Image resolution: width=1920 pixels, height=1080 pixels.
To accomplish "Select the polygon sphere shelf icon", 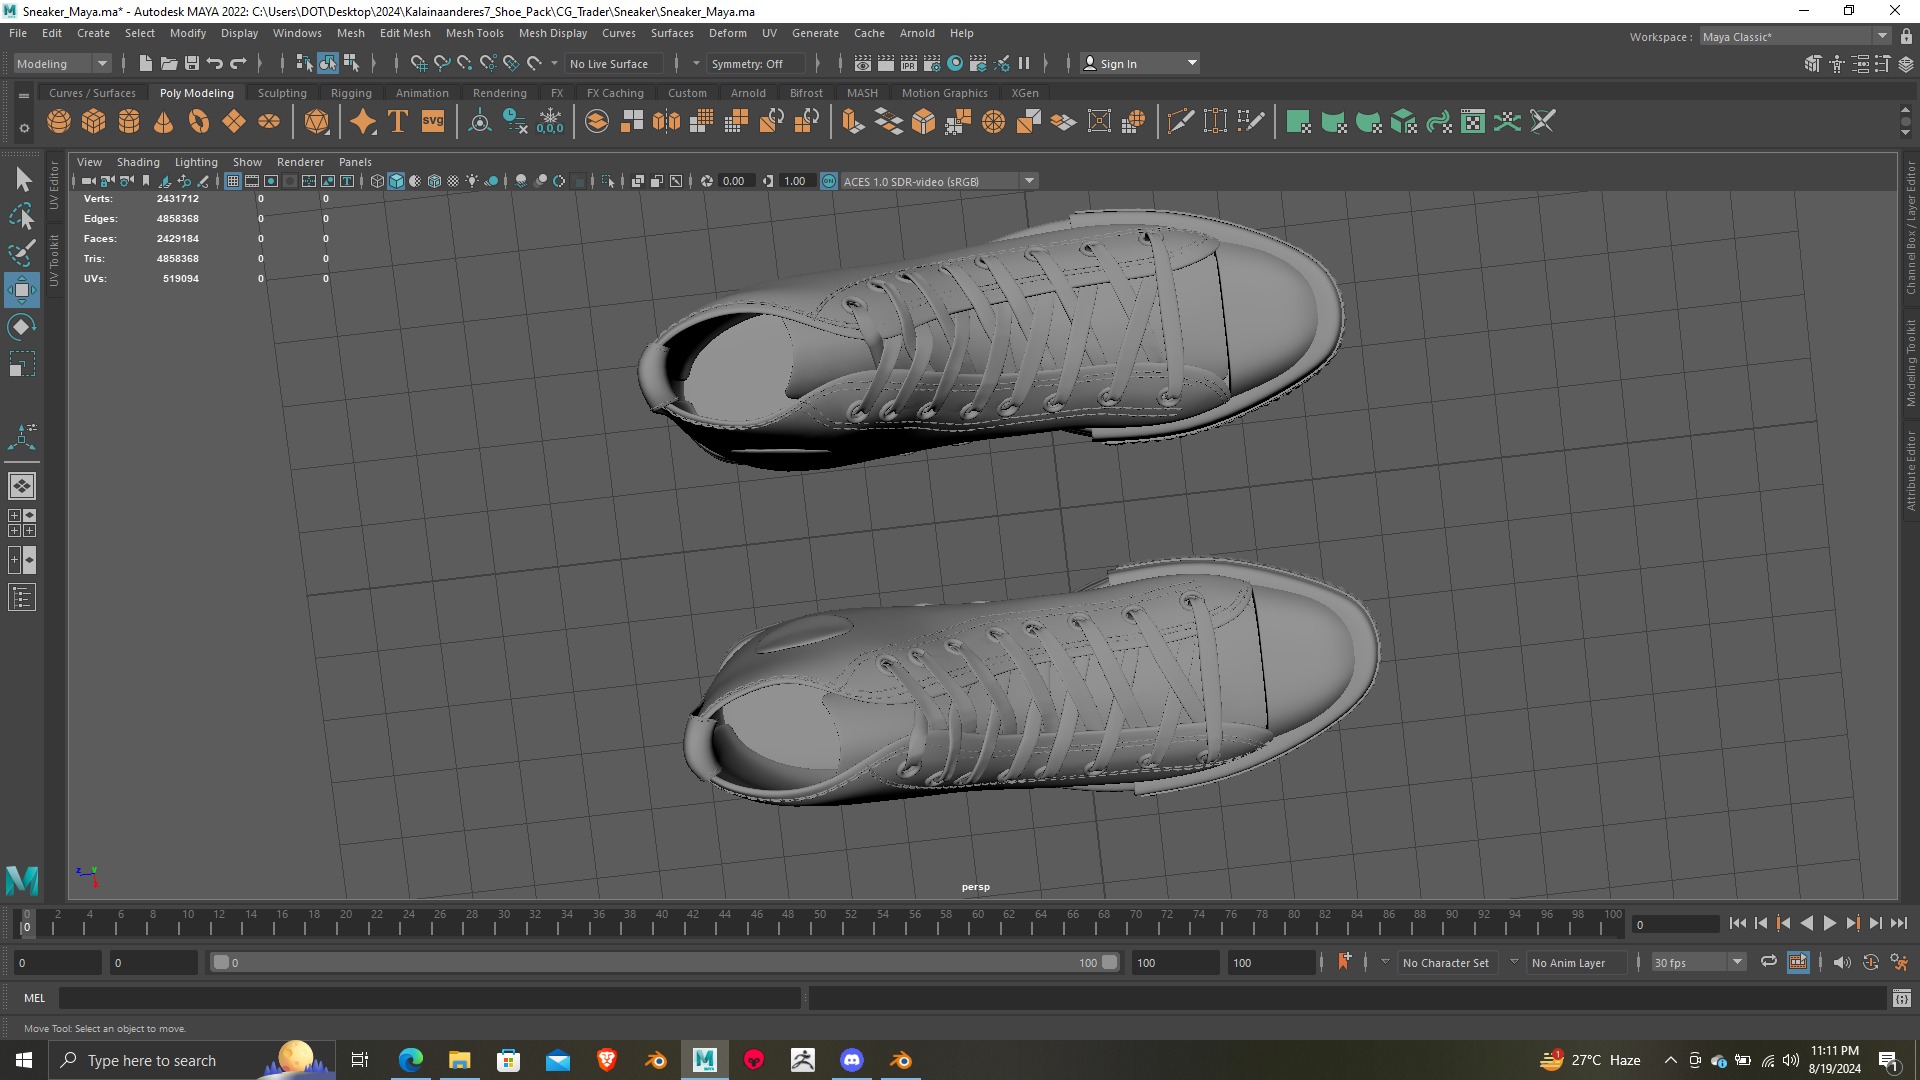I will (59, 122).
